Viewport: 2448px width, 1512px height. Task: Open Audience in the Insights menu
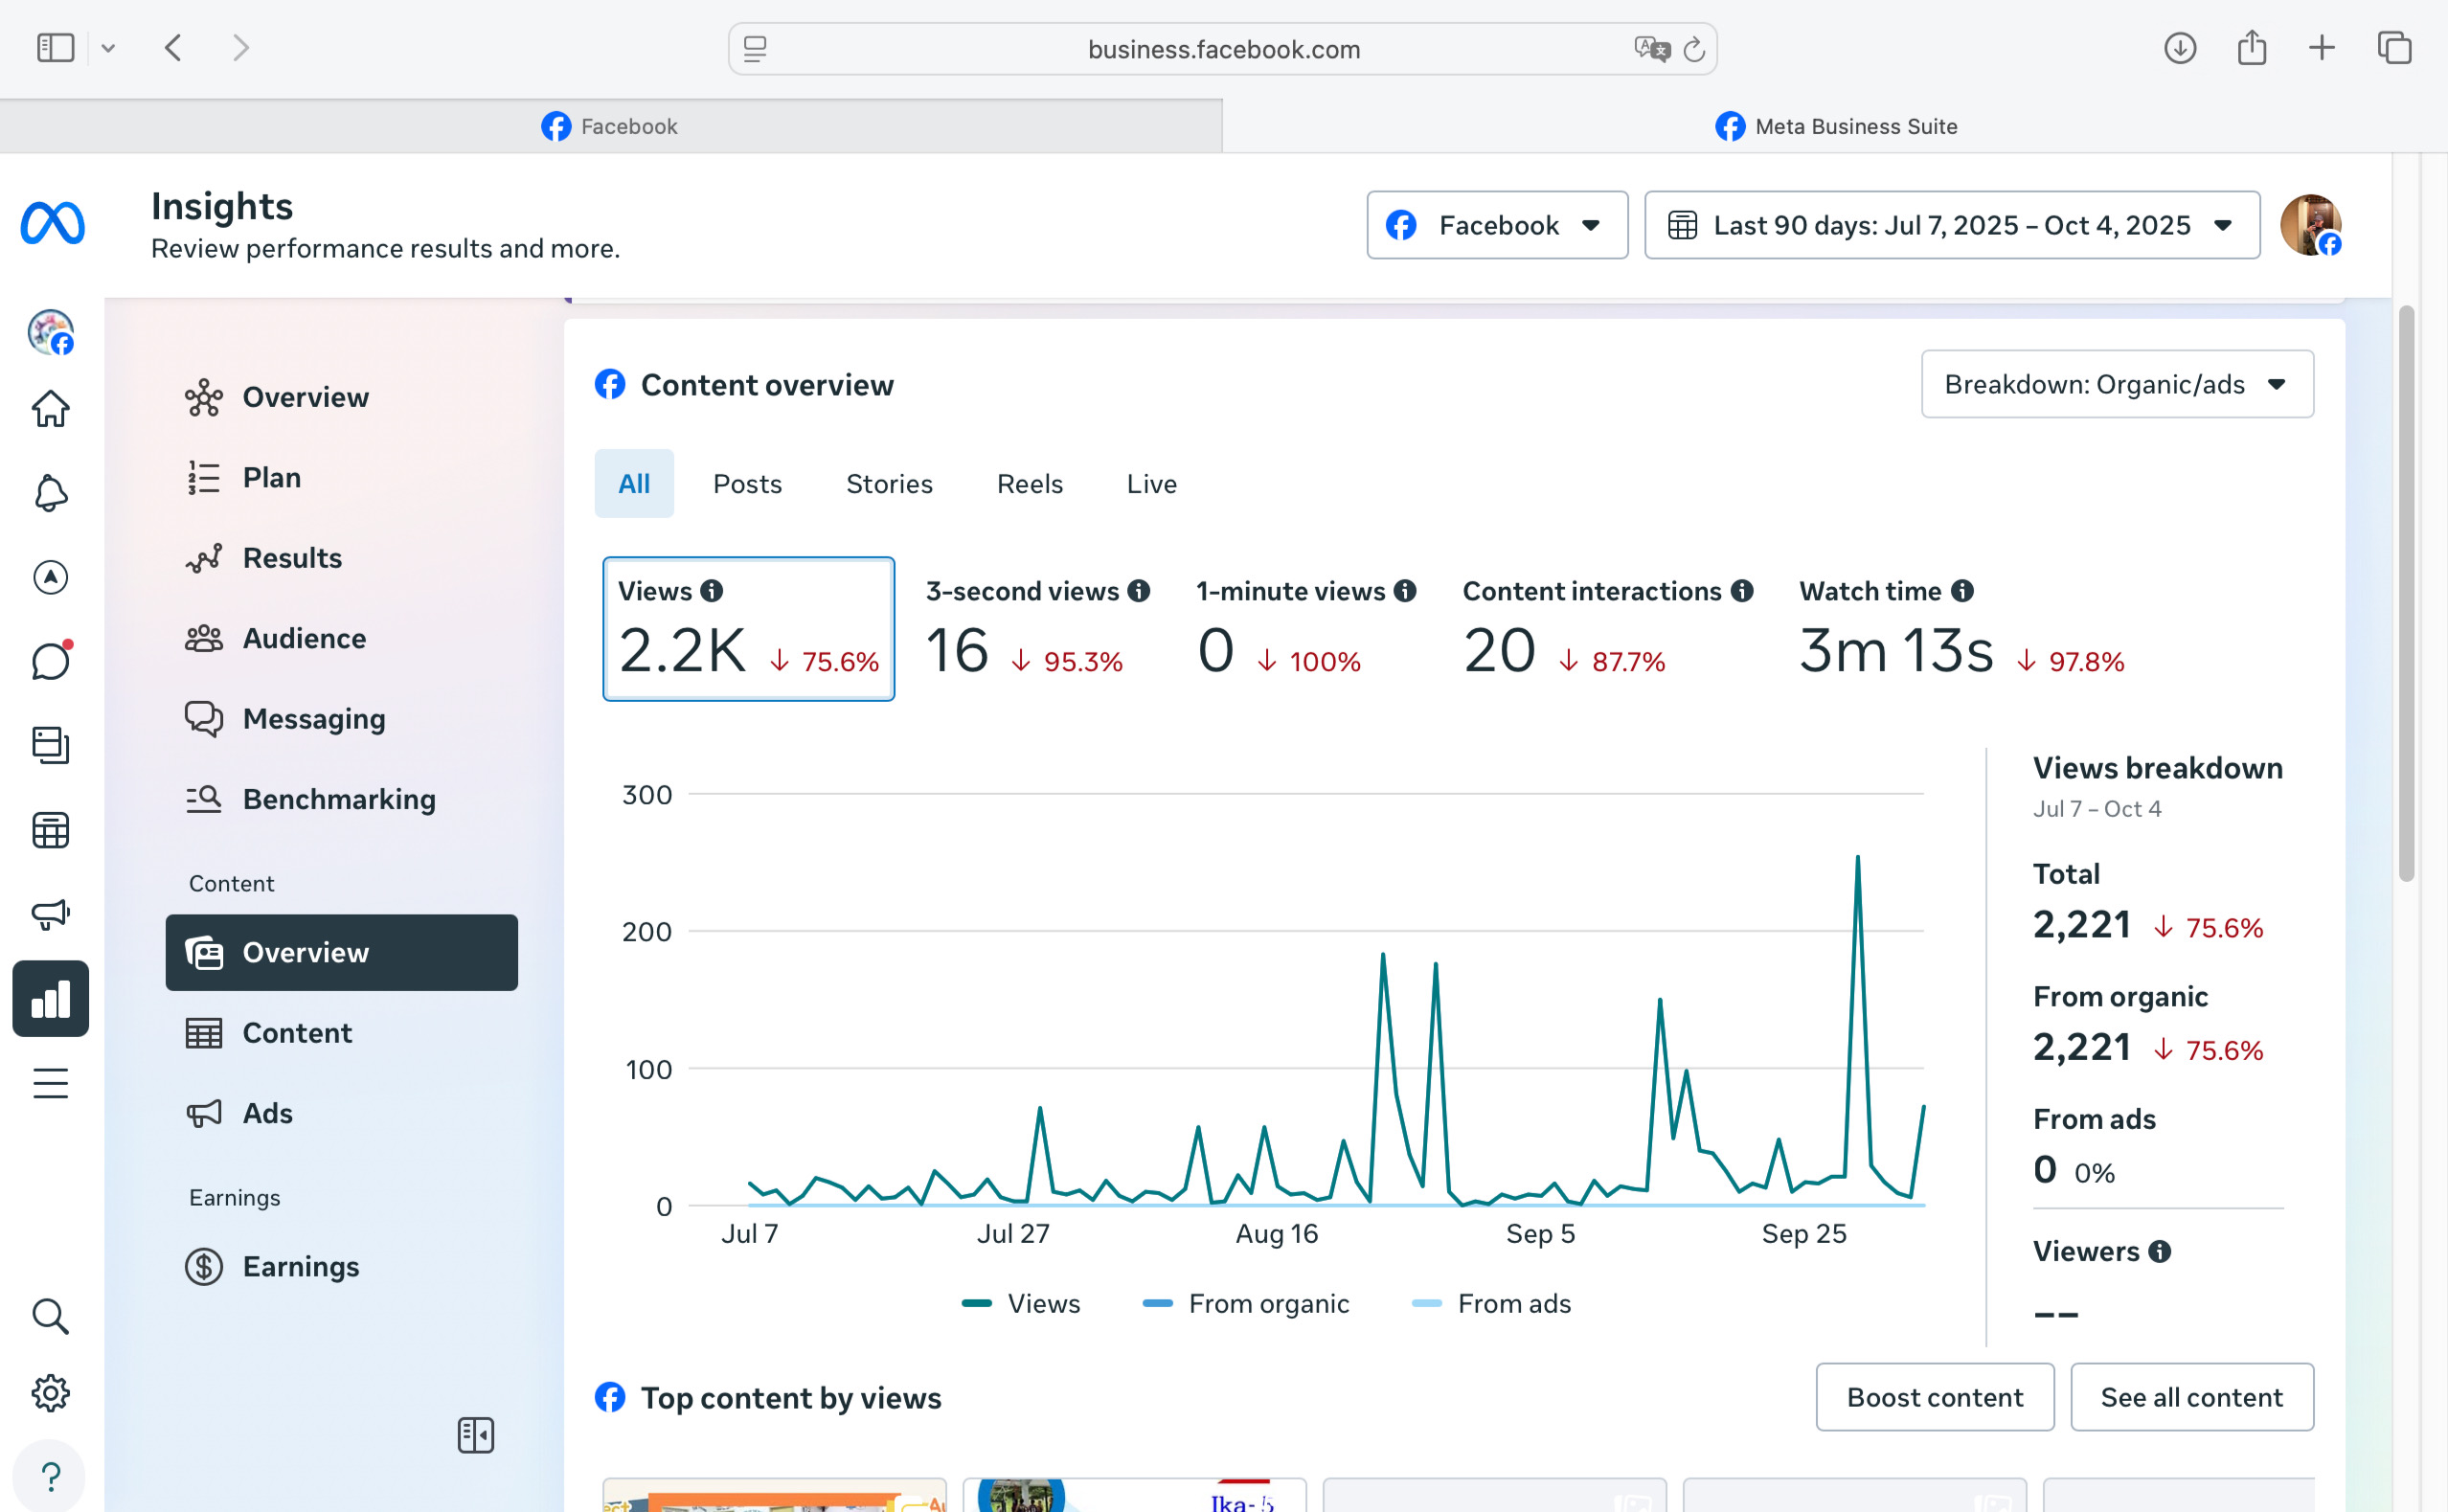click(x=304, y=638)
